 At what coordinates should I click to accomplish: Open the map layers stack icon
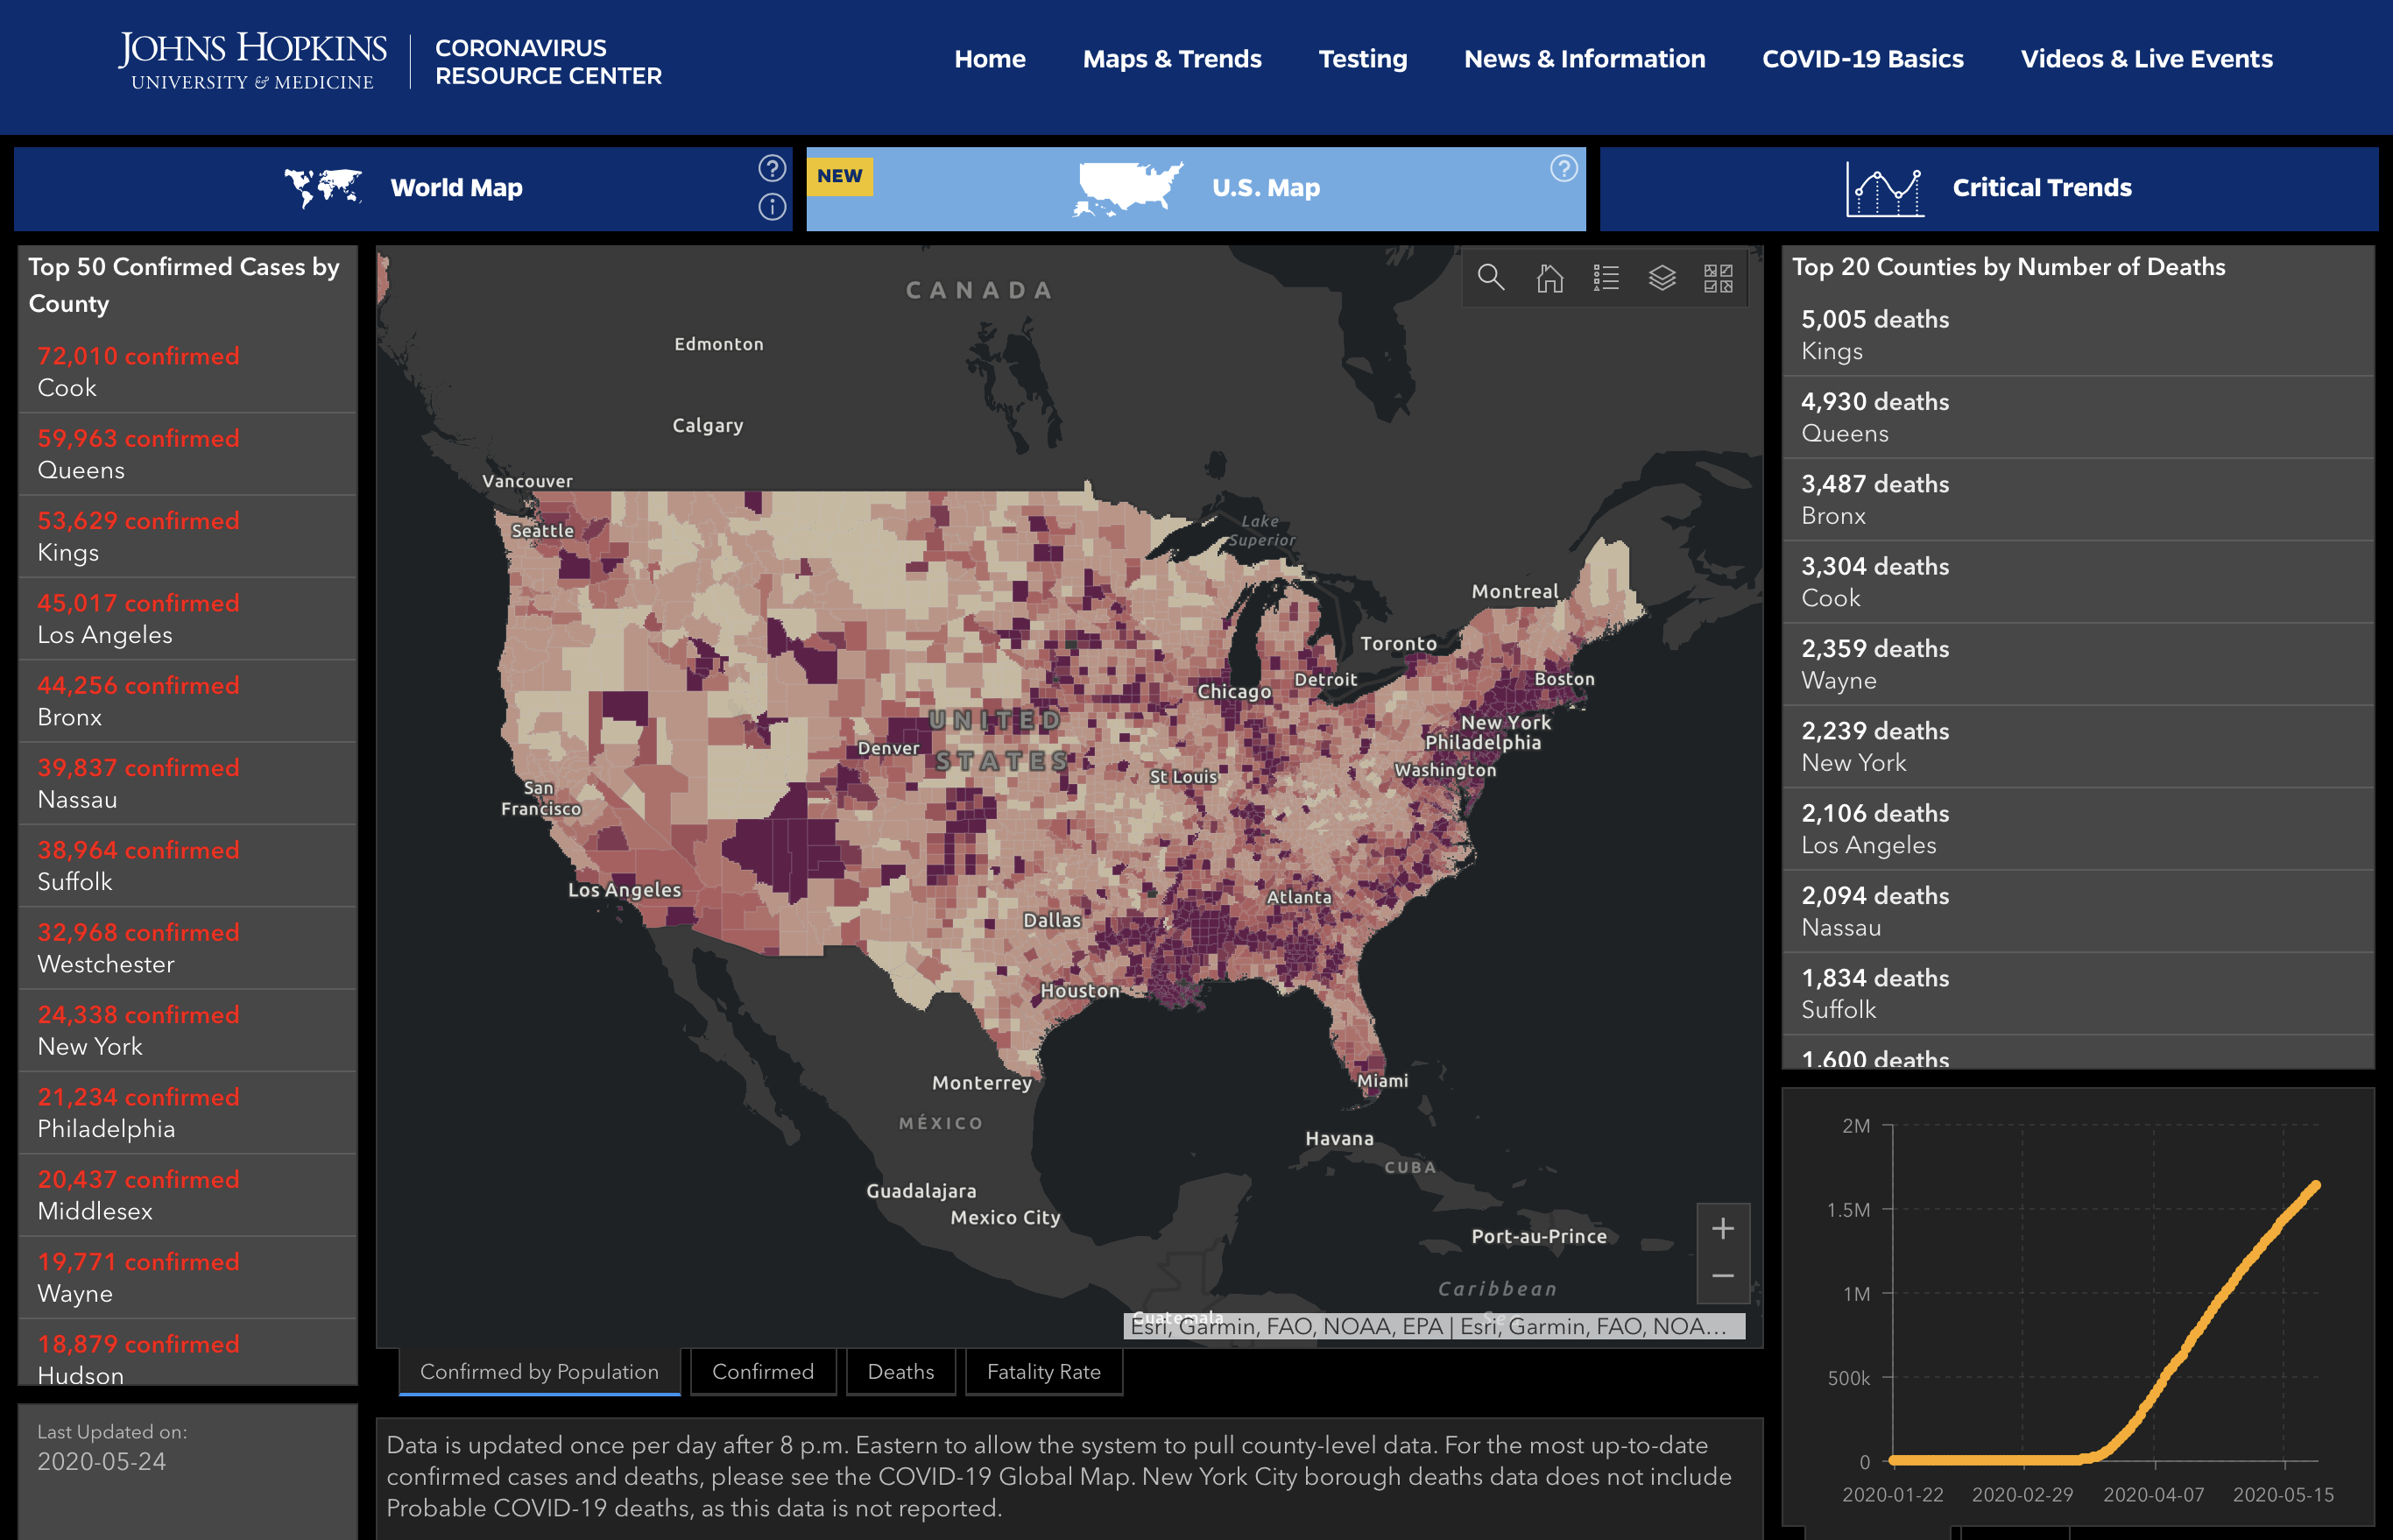(1662, 277)
